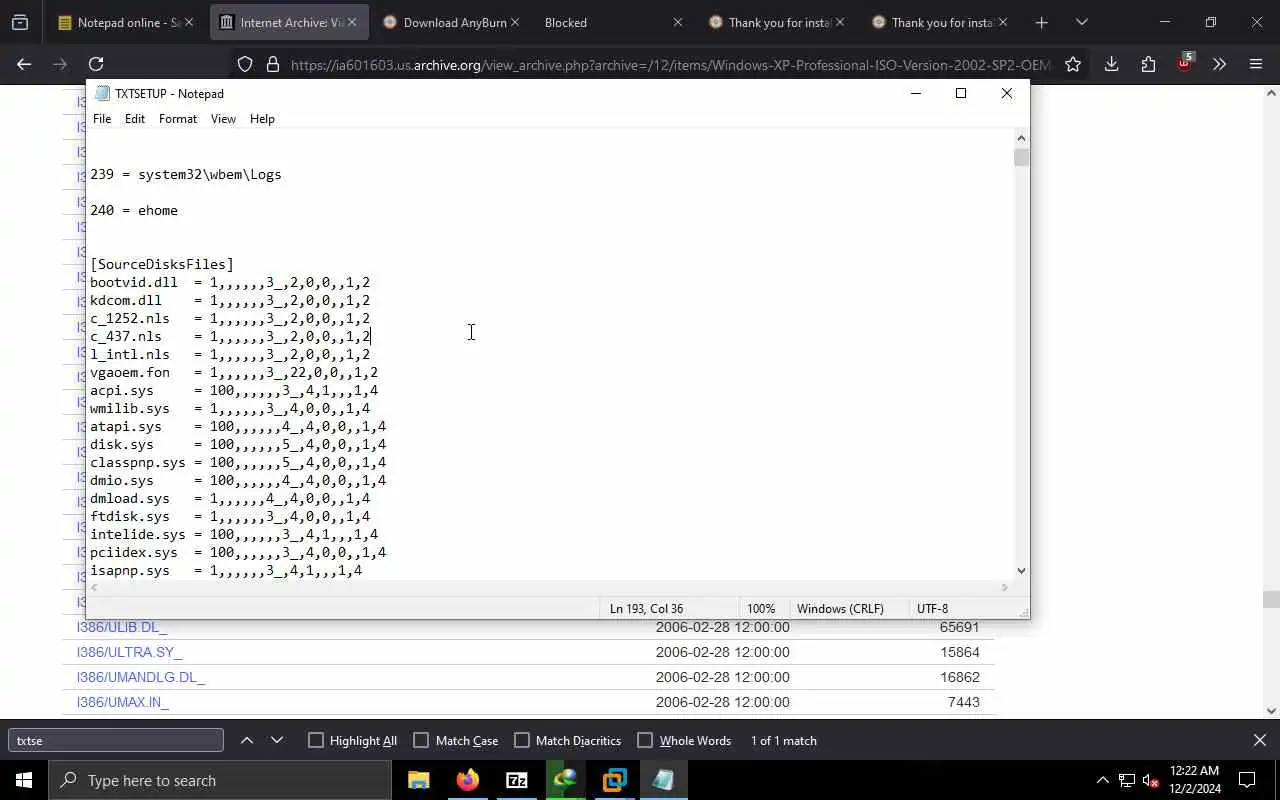1280x800 pixels.
Task: Open muted volume tray icon
Action: (x=1151, y=780)
